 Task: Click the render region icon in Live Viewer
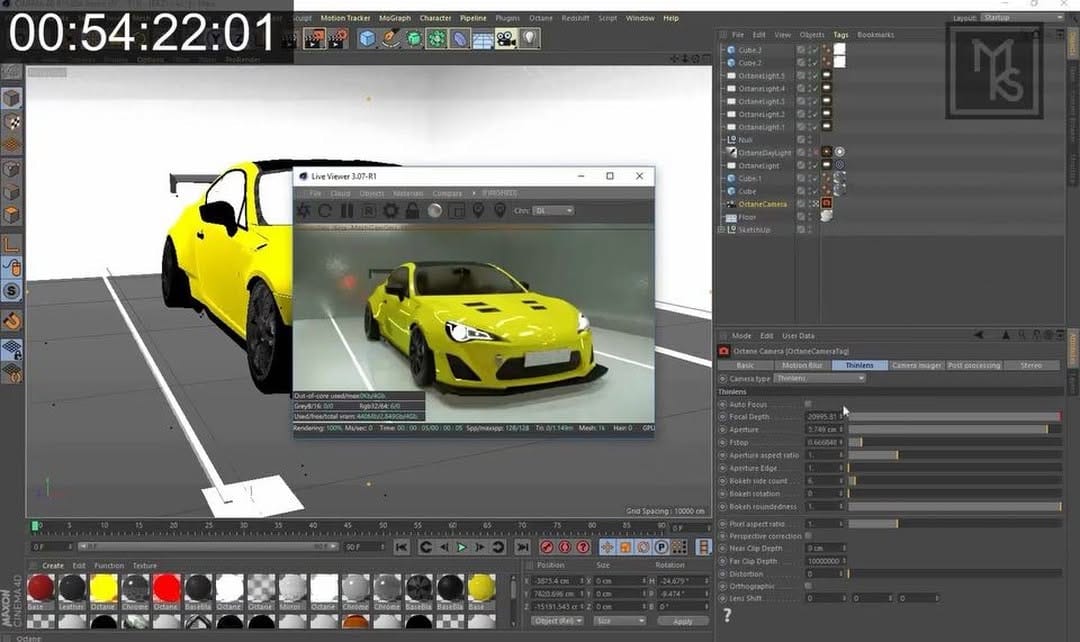pyautogui.click(x=456, y=211)
